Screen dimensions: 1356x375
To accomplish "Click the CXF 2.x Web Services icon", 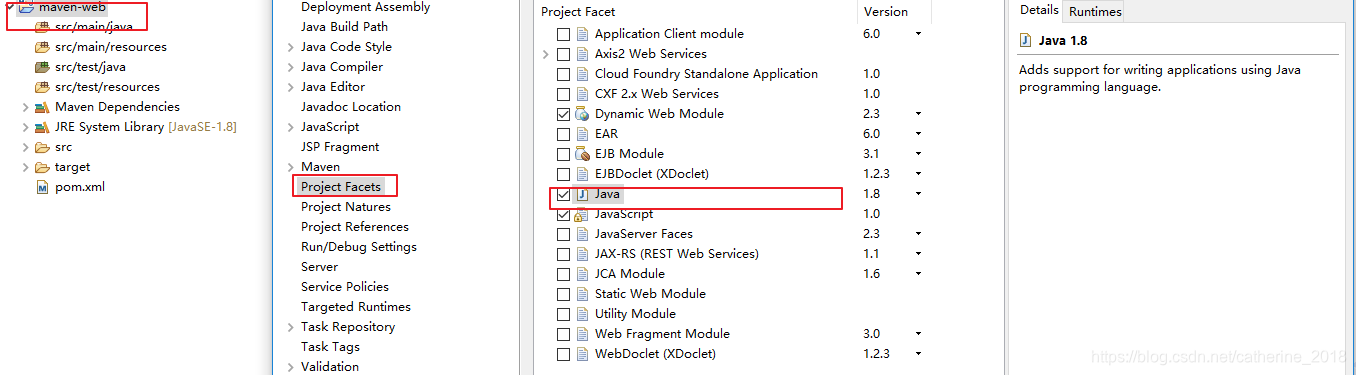I will pyautogui.click(x=582, y=94).
